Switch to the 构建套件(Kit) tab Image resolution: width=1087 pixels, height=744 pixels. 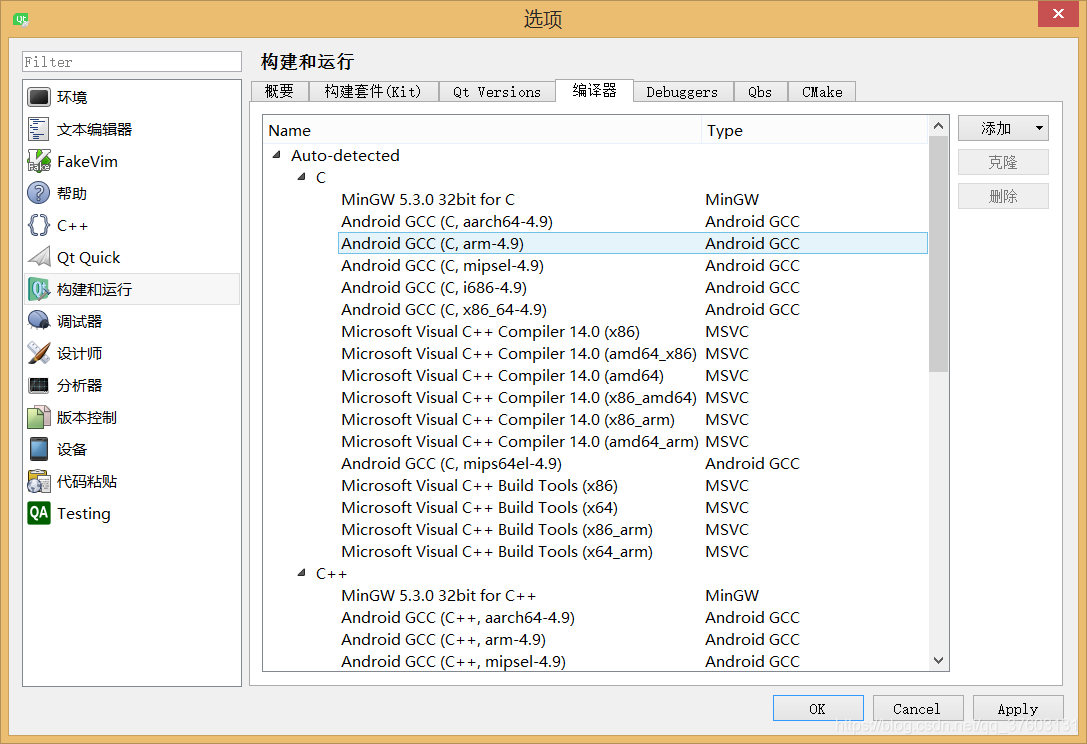pos(373,92)
